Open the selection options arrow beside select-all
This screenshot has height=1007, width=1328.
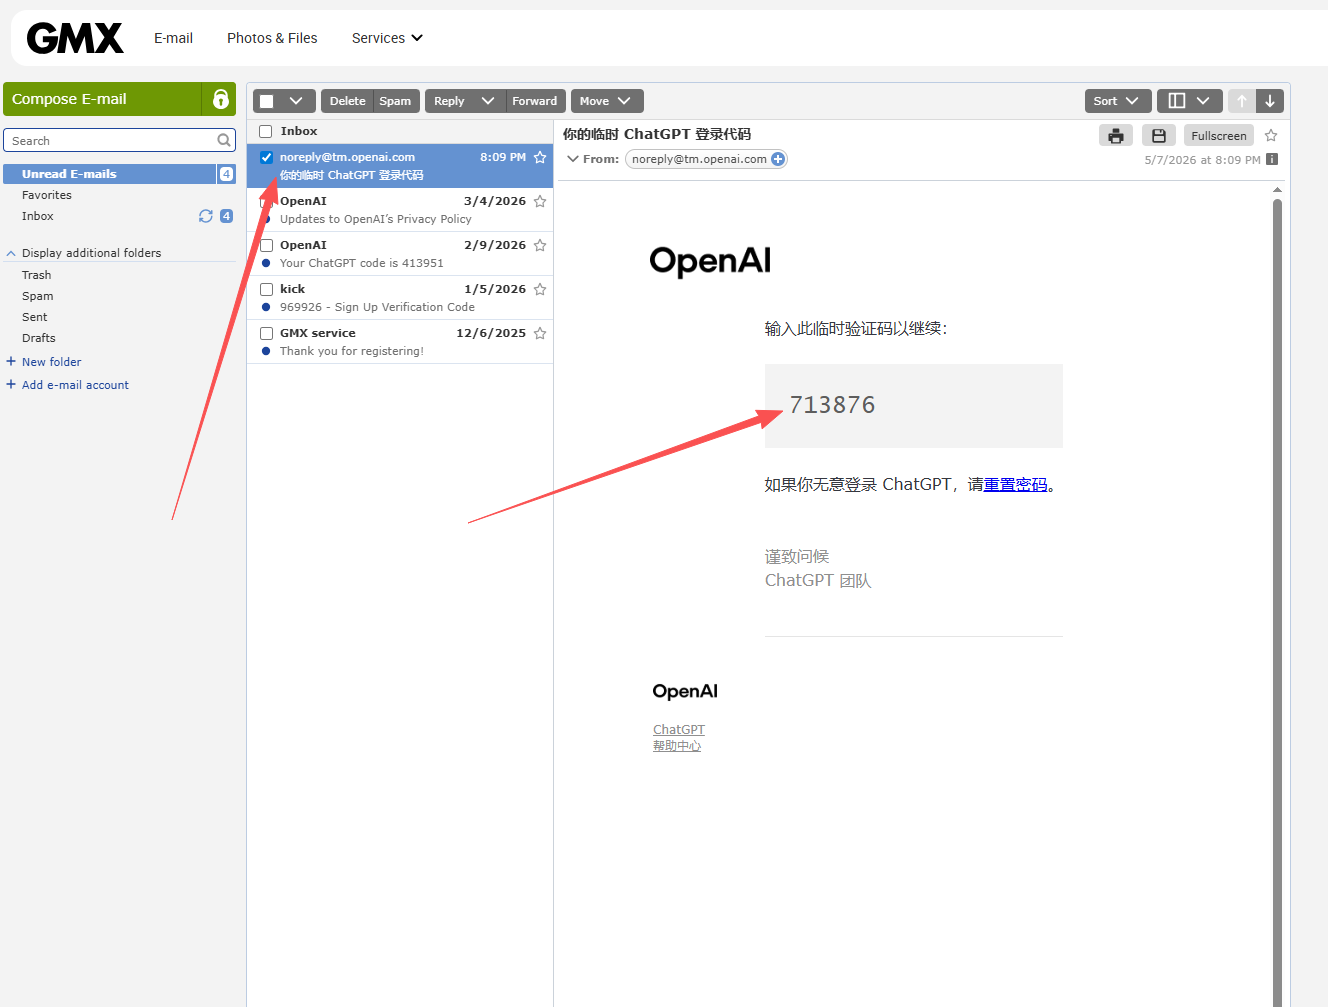click(296, 101)
